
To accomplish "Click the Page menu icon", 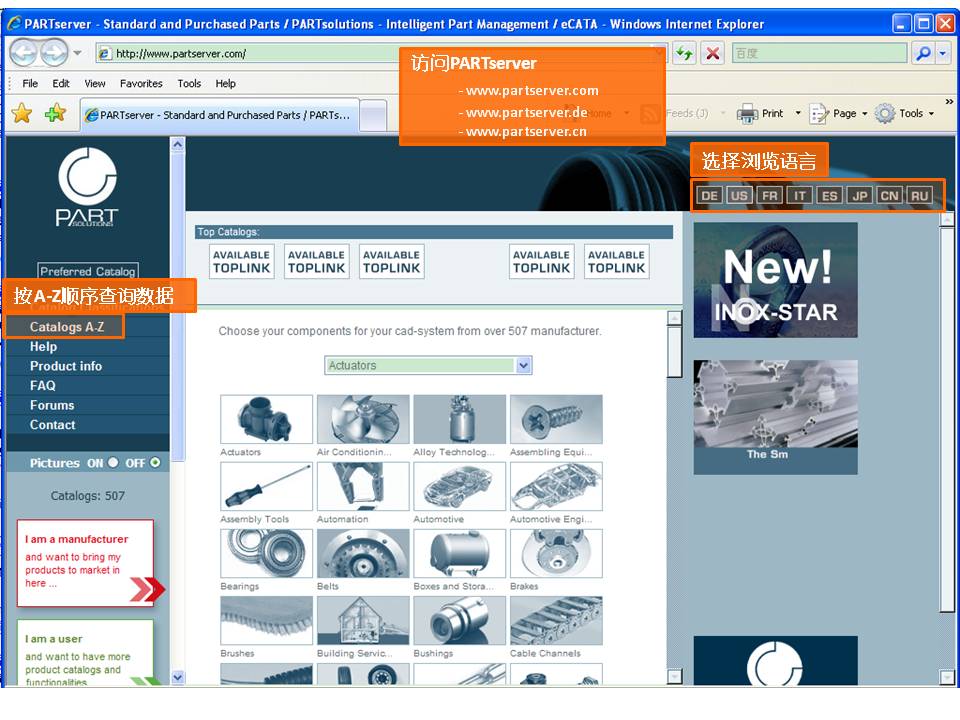I will pyautogui.click(x=819, y=114).
